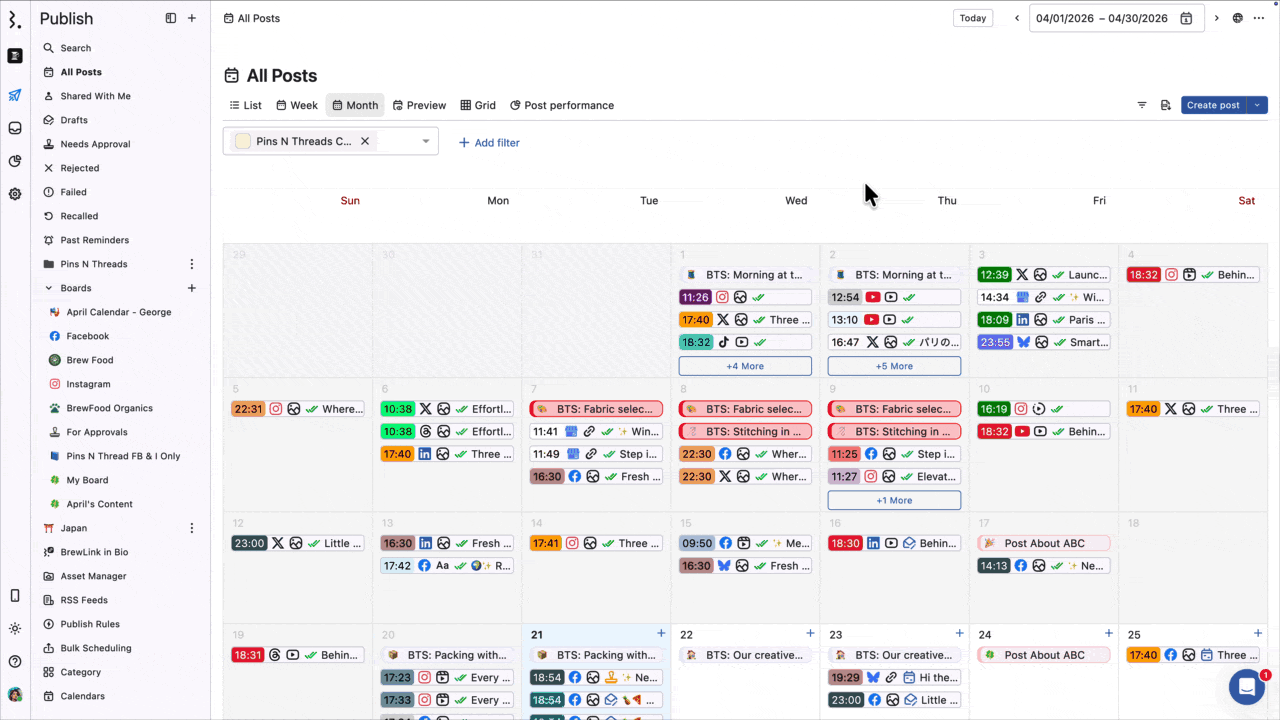Click the calendar icon inside the date range field

[x=1186, y=18]
